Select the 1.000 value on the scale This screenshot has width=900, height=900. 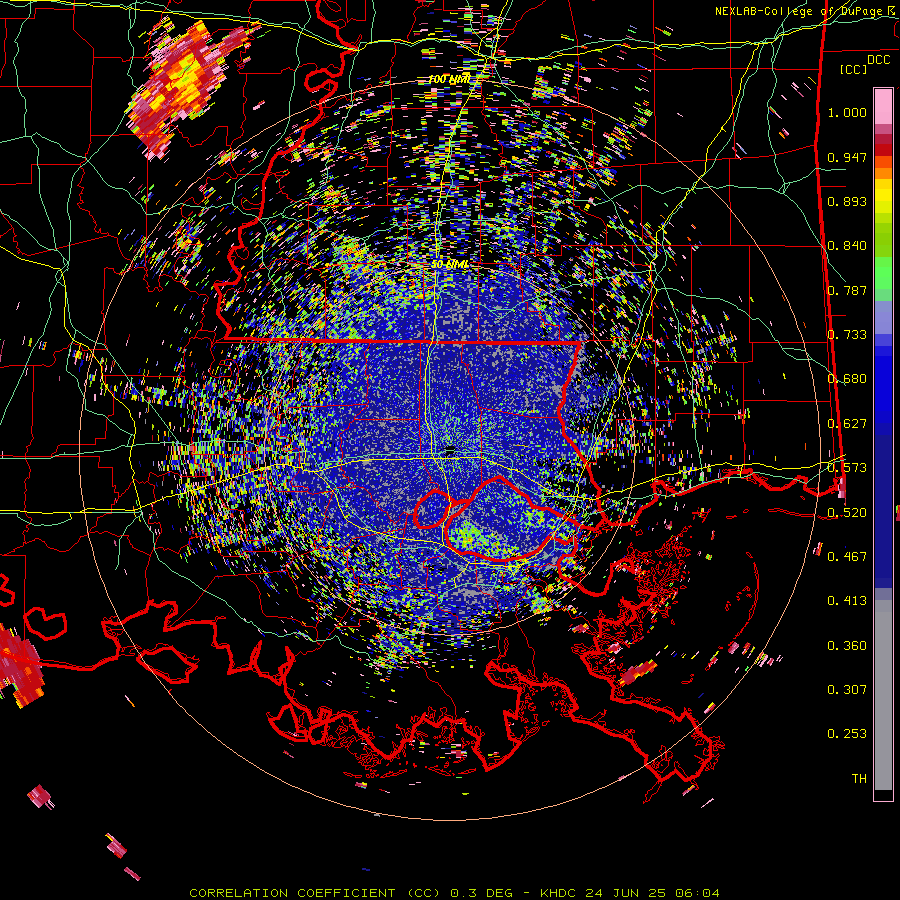[847, 112]
